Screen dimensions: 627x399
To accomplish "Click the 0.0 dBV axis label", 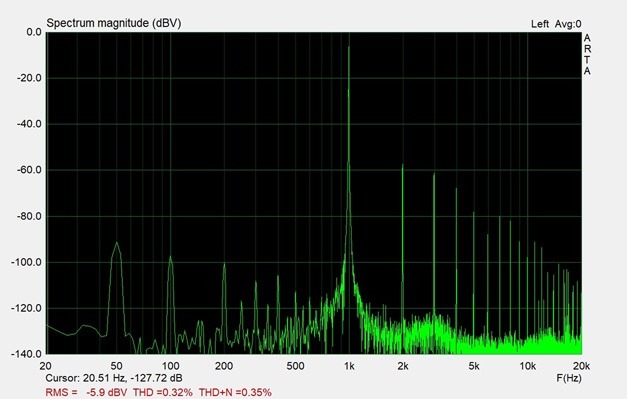I will click(34, 32).
